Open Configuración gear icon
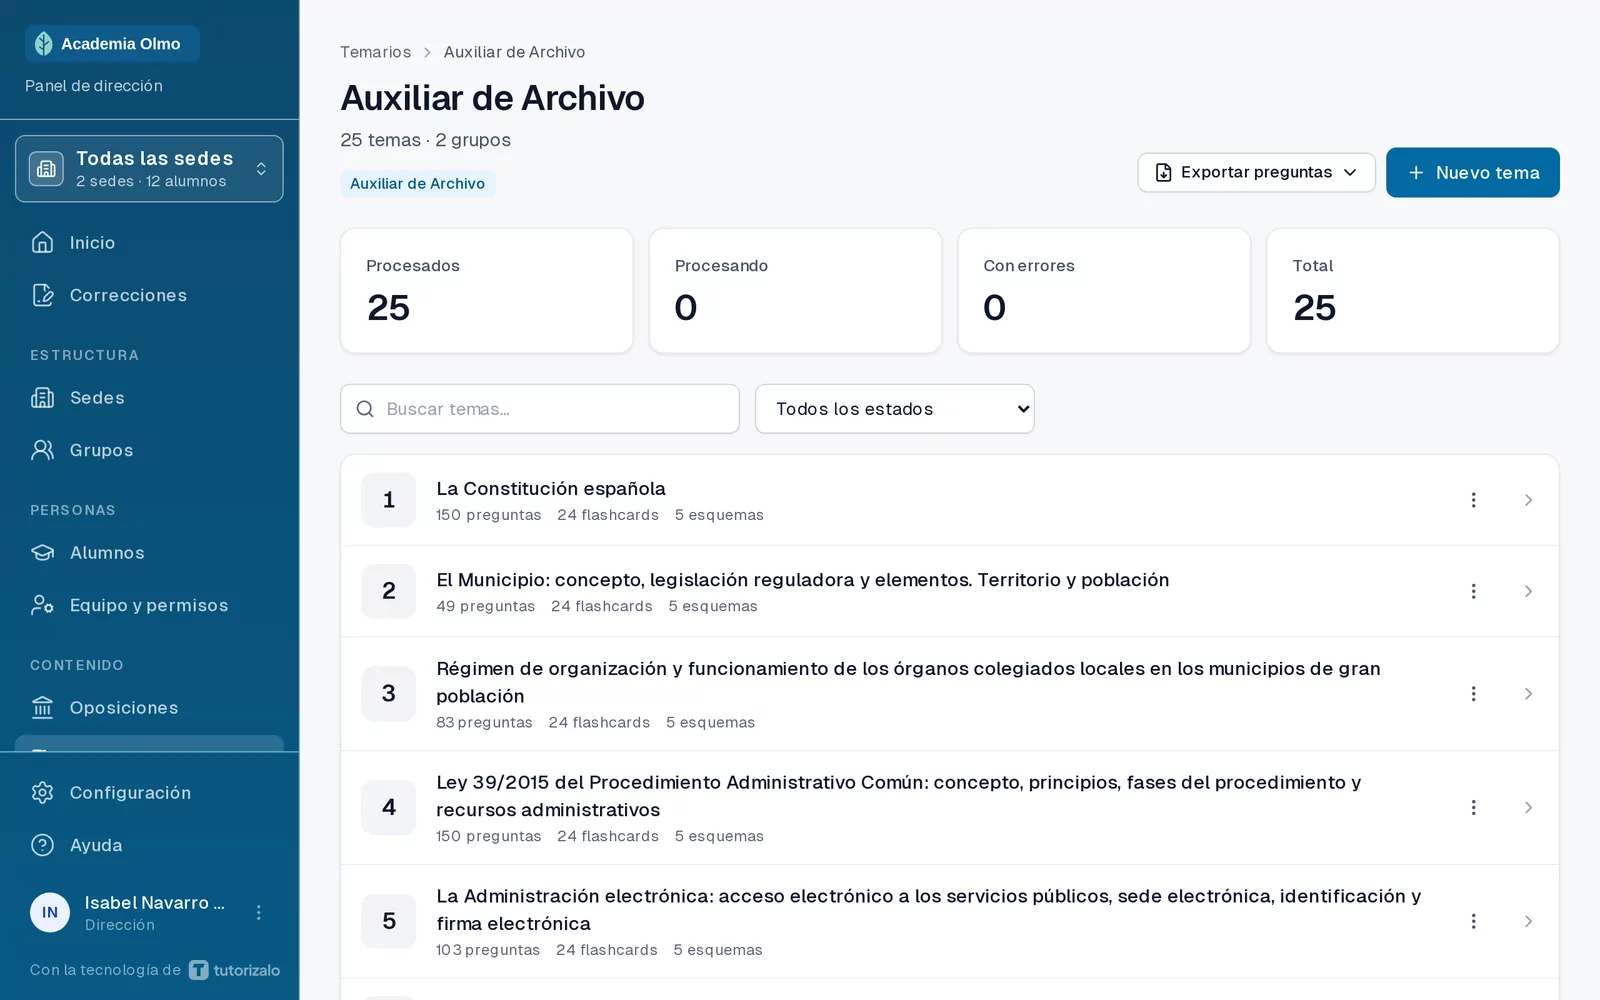 tap(42, 792)
